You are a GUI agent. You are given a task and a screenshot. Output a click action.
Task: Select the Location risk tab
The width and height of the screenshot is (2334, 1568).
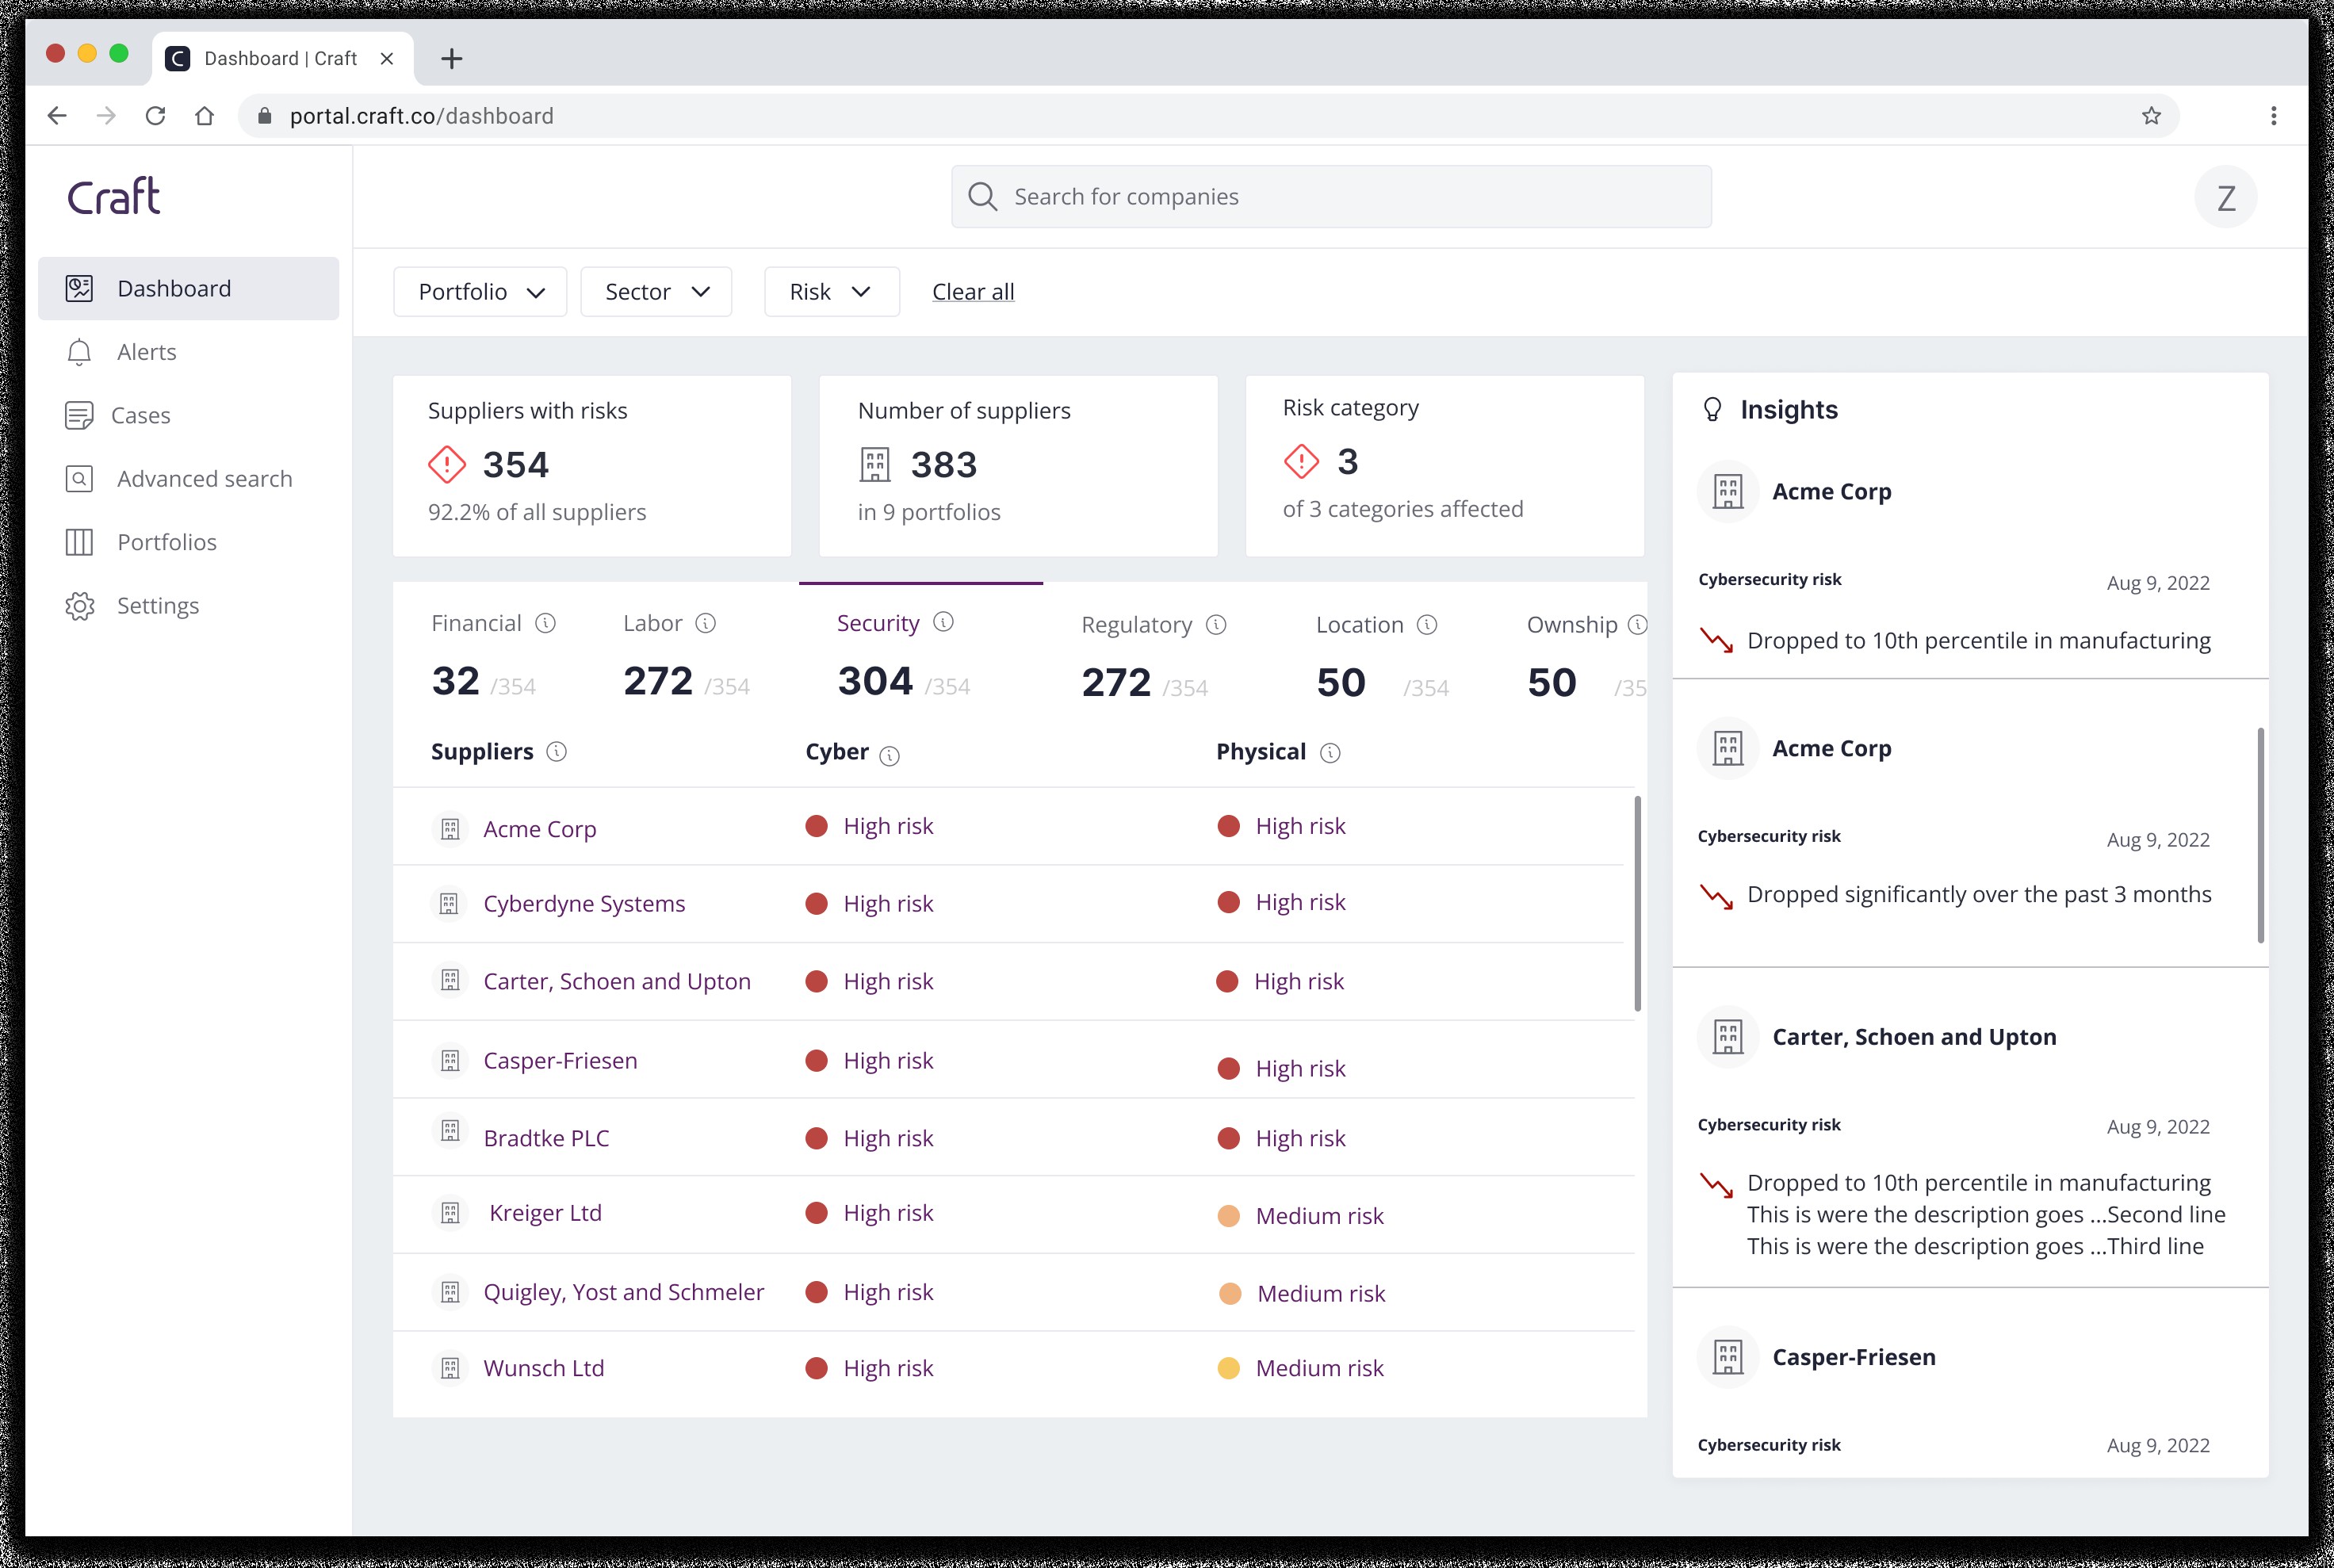(1382, 657)
